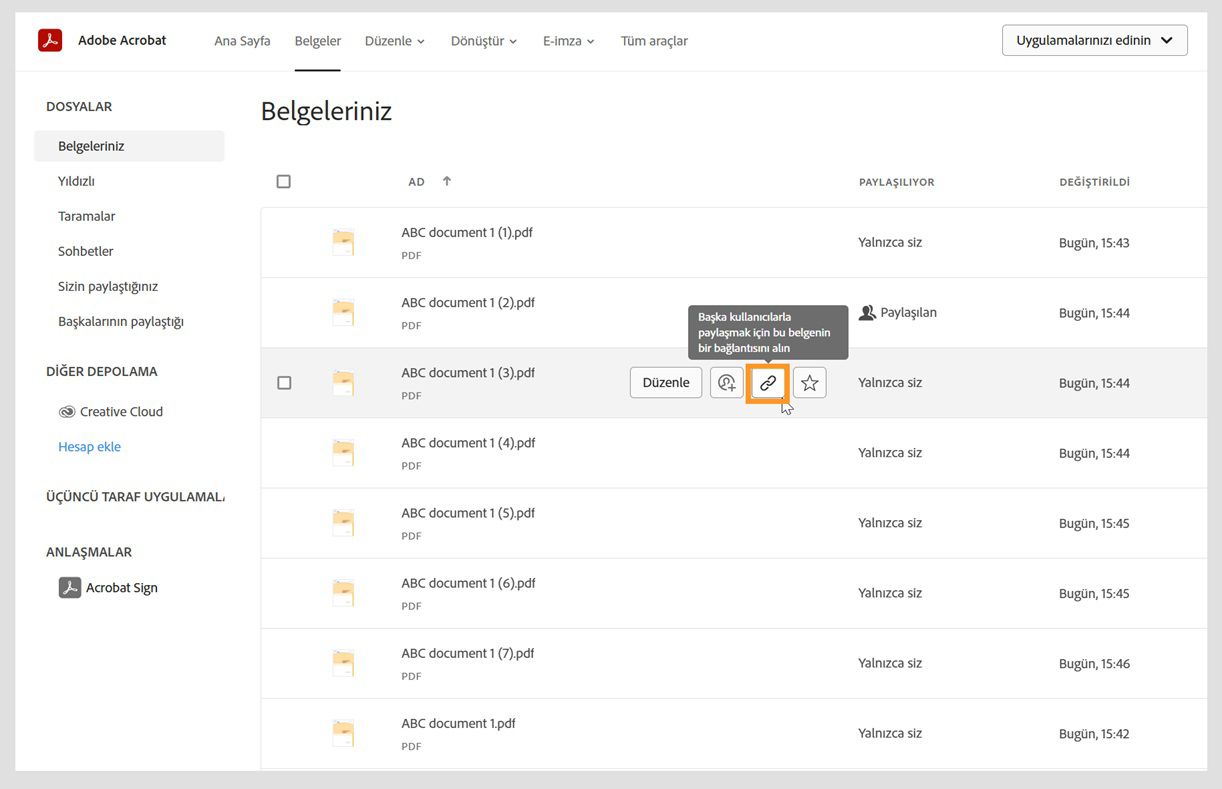Open the Dönüştür dropdown menu
Screen dimensions: 1222x789
484,41
